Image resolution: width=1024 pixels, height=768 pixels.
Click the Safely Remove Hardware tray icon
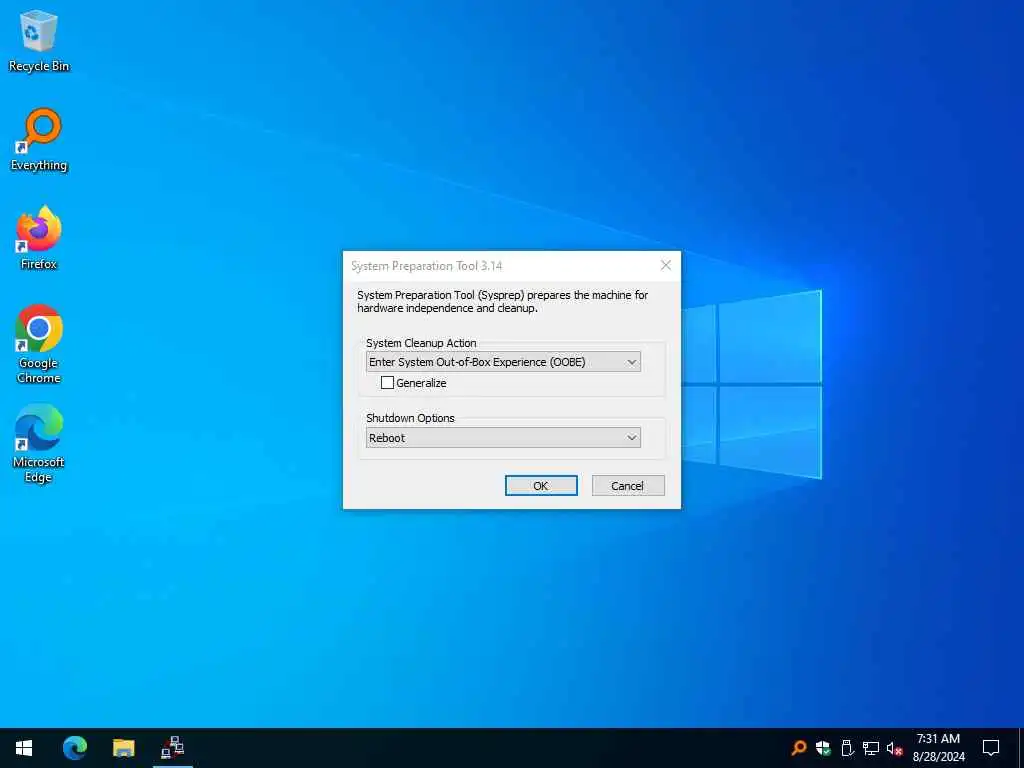(x=847, y=748)
